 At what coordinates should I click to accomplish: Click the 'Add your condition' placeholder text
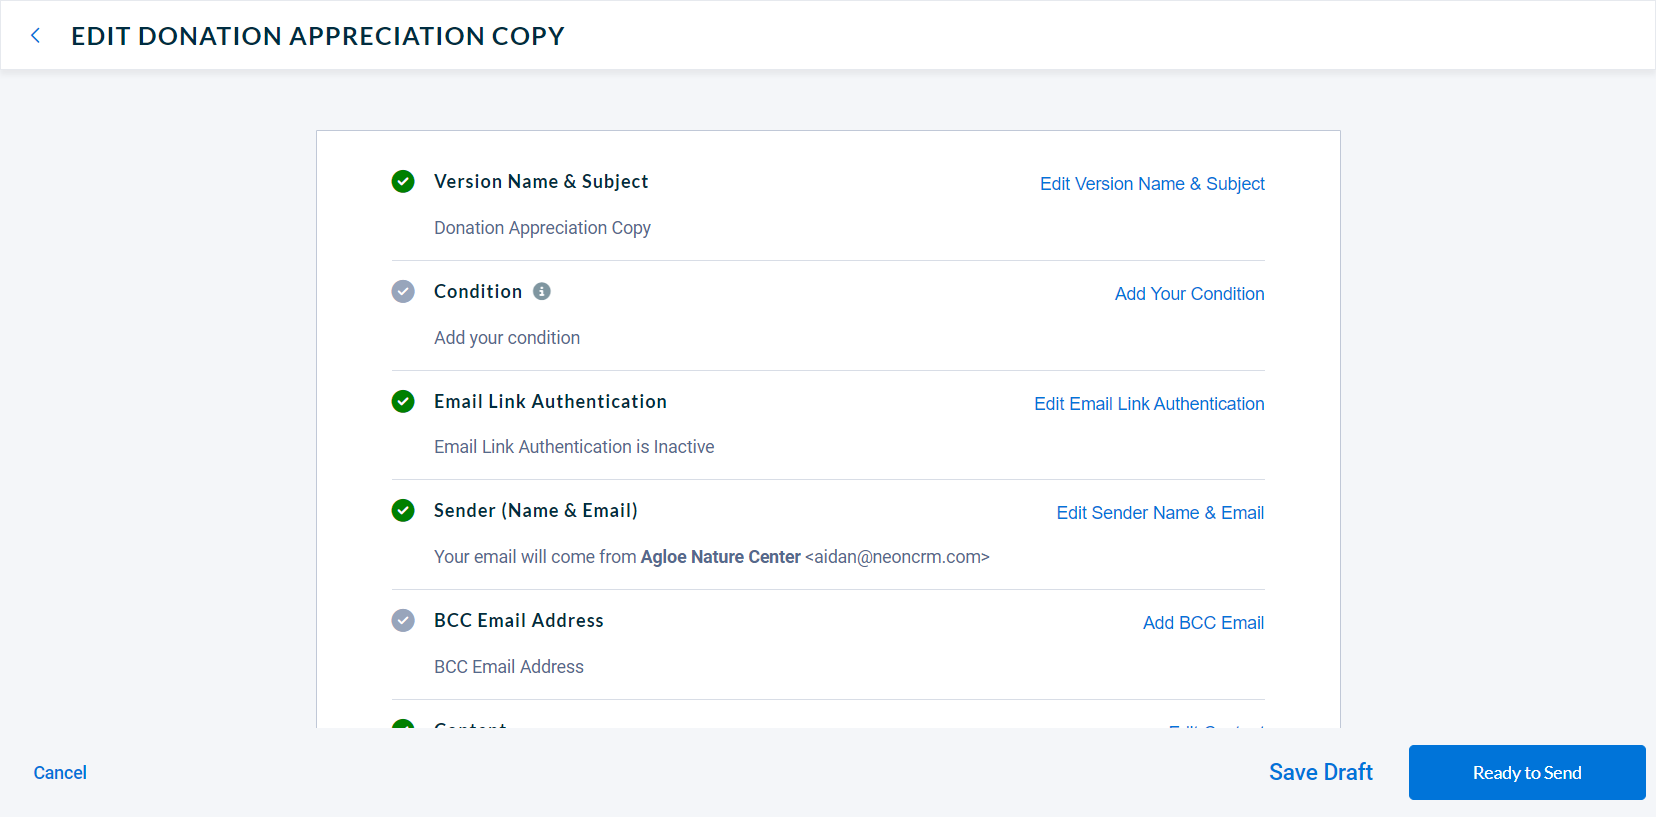click(x=507, y=338)
